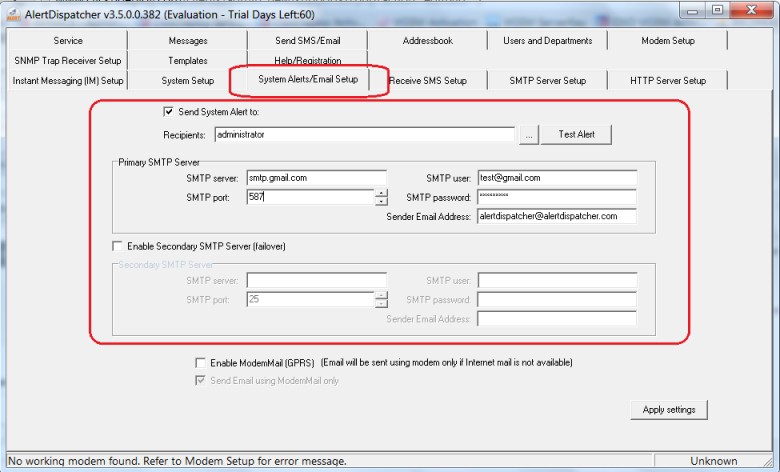Minimize the AlertDispatcher window

click(x=692, y=10)
